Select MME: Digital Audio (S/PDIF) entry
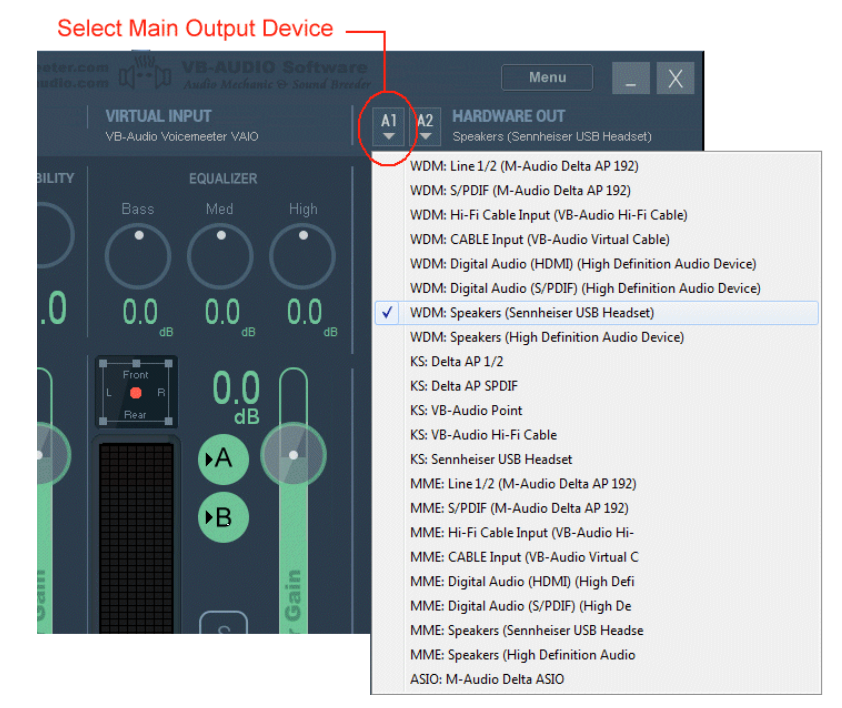 click(x=596, y=606)
